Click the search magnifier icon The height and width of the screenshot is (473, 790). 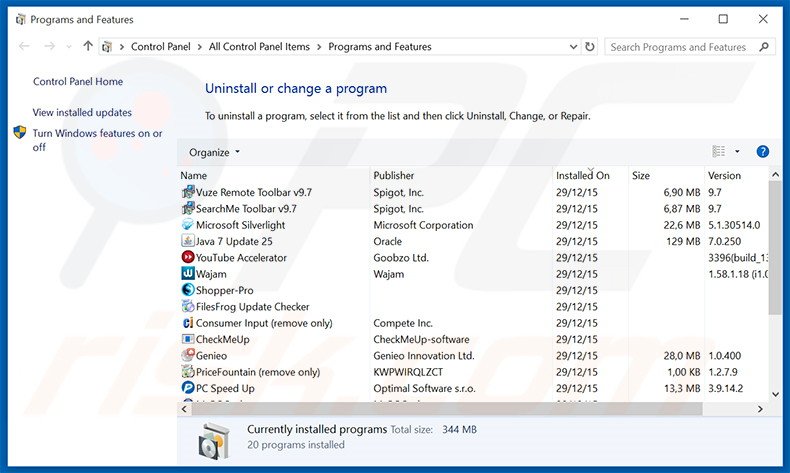[764, 47]
